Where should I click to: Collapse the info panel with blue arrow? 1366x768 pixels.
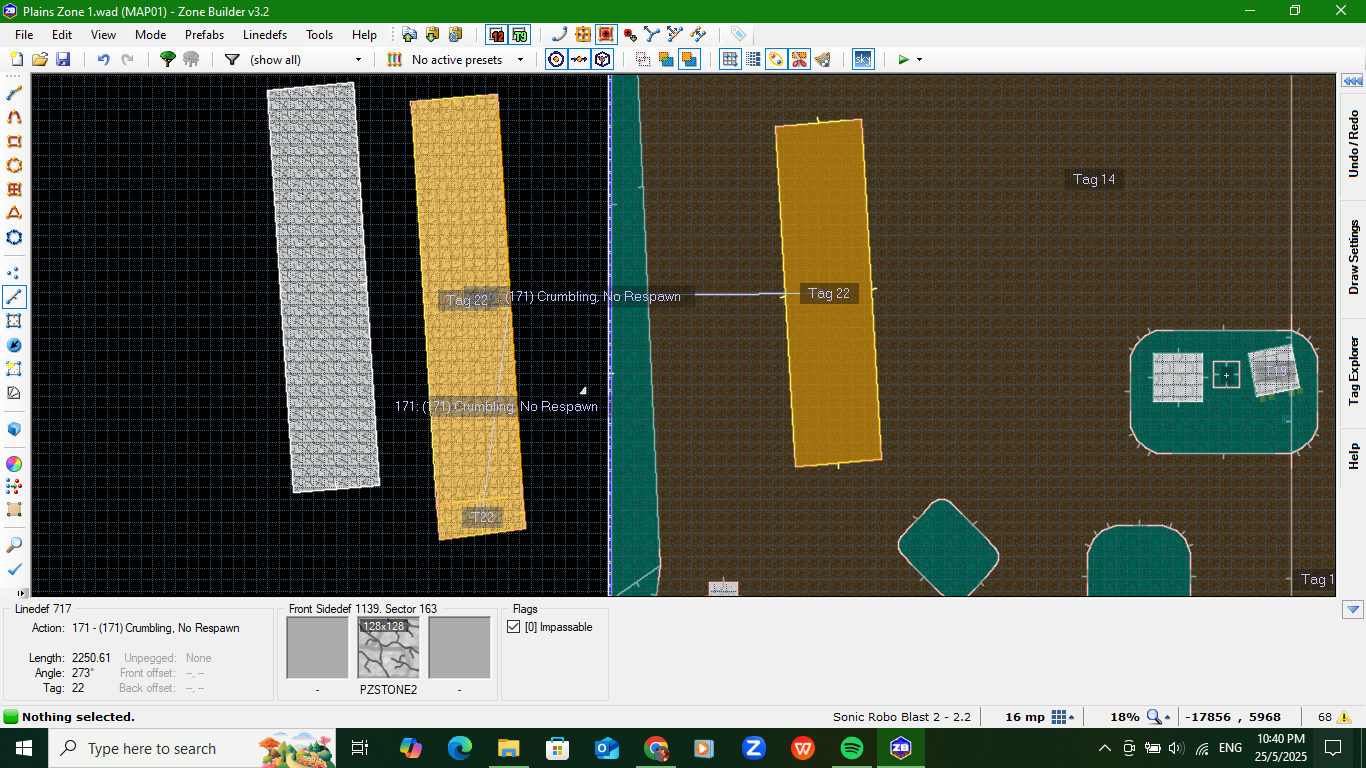(x=1353, y=609)
